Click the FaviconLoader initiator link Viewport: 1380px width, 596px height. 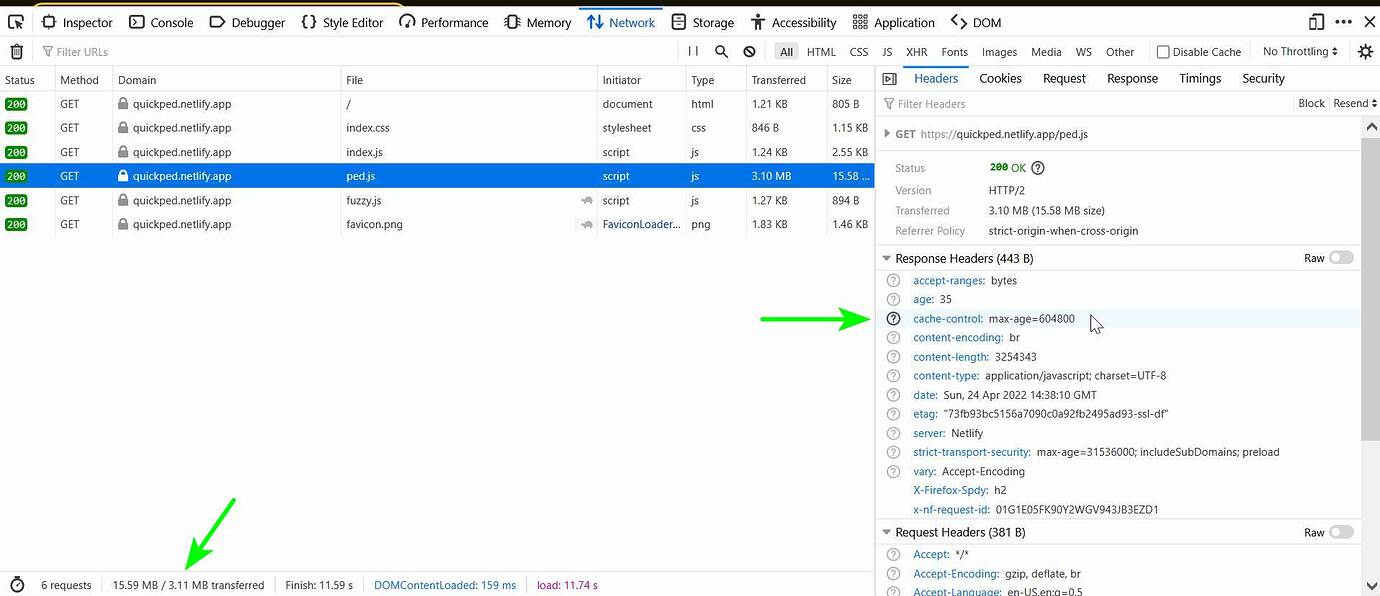(641, 224)
